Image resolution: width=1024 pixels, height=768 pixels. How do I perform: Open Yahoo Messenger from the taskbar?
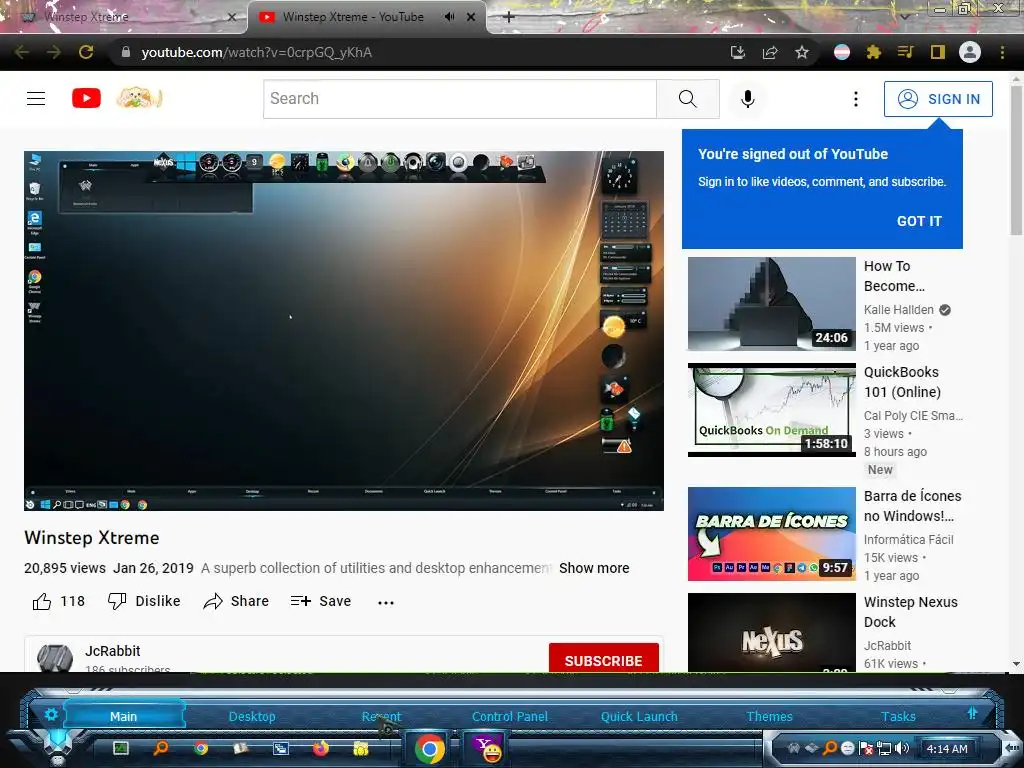[x=485, y=748]
